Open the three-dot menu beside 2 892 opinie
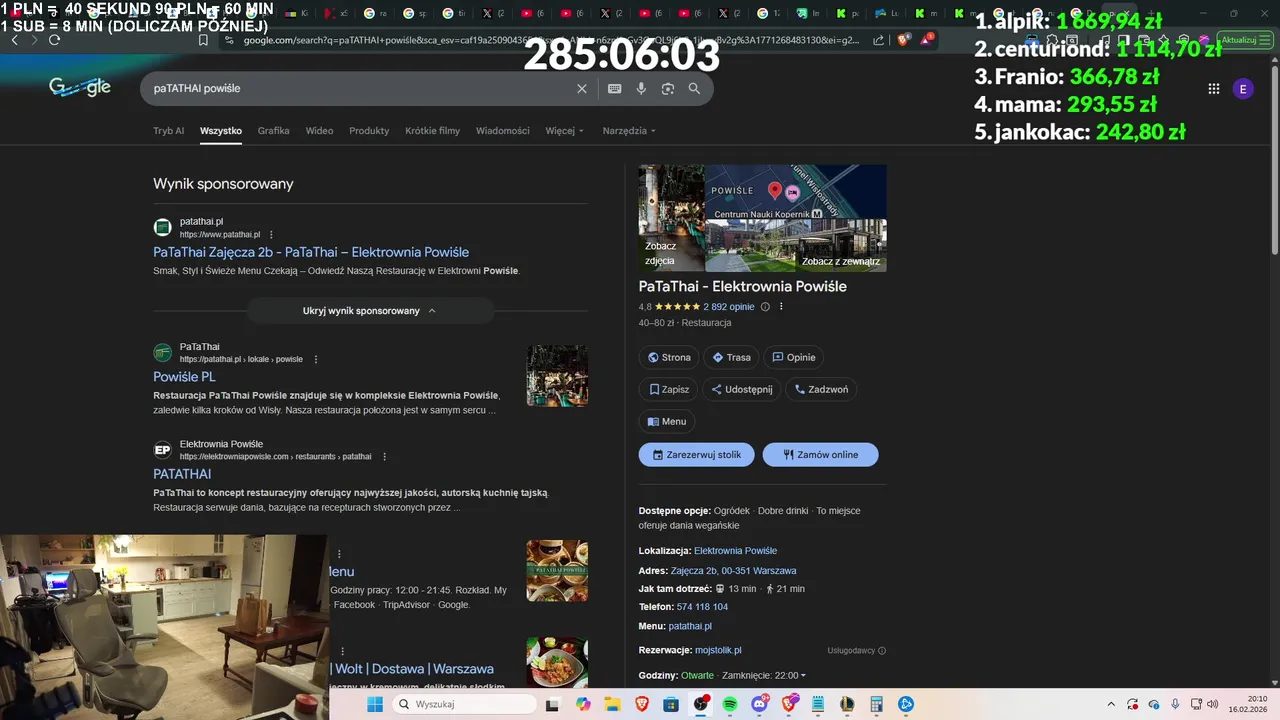This screenshot has height=720, width=1280. point(781,307)
